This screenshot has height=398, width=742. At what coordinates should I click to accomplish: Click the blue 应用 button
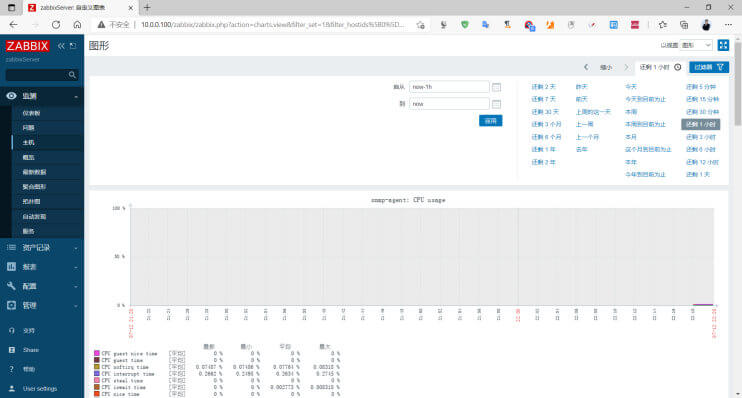coord(490,121)
